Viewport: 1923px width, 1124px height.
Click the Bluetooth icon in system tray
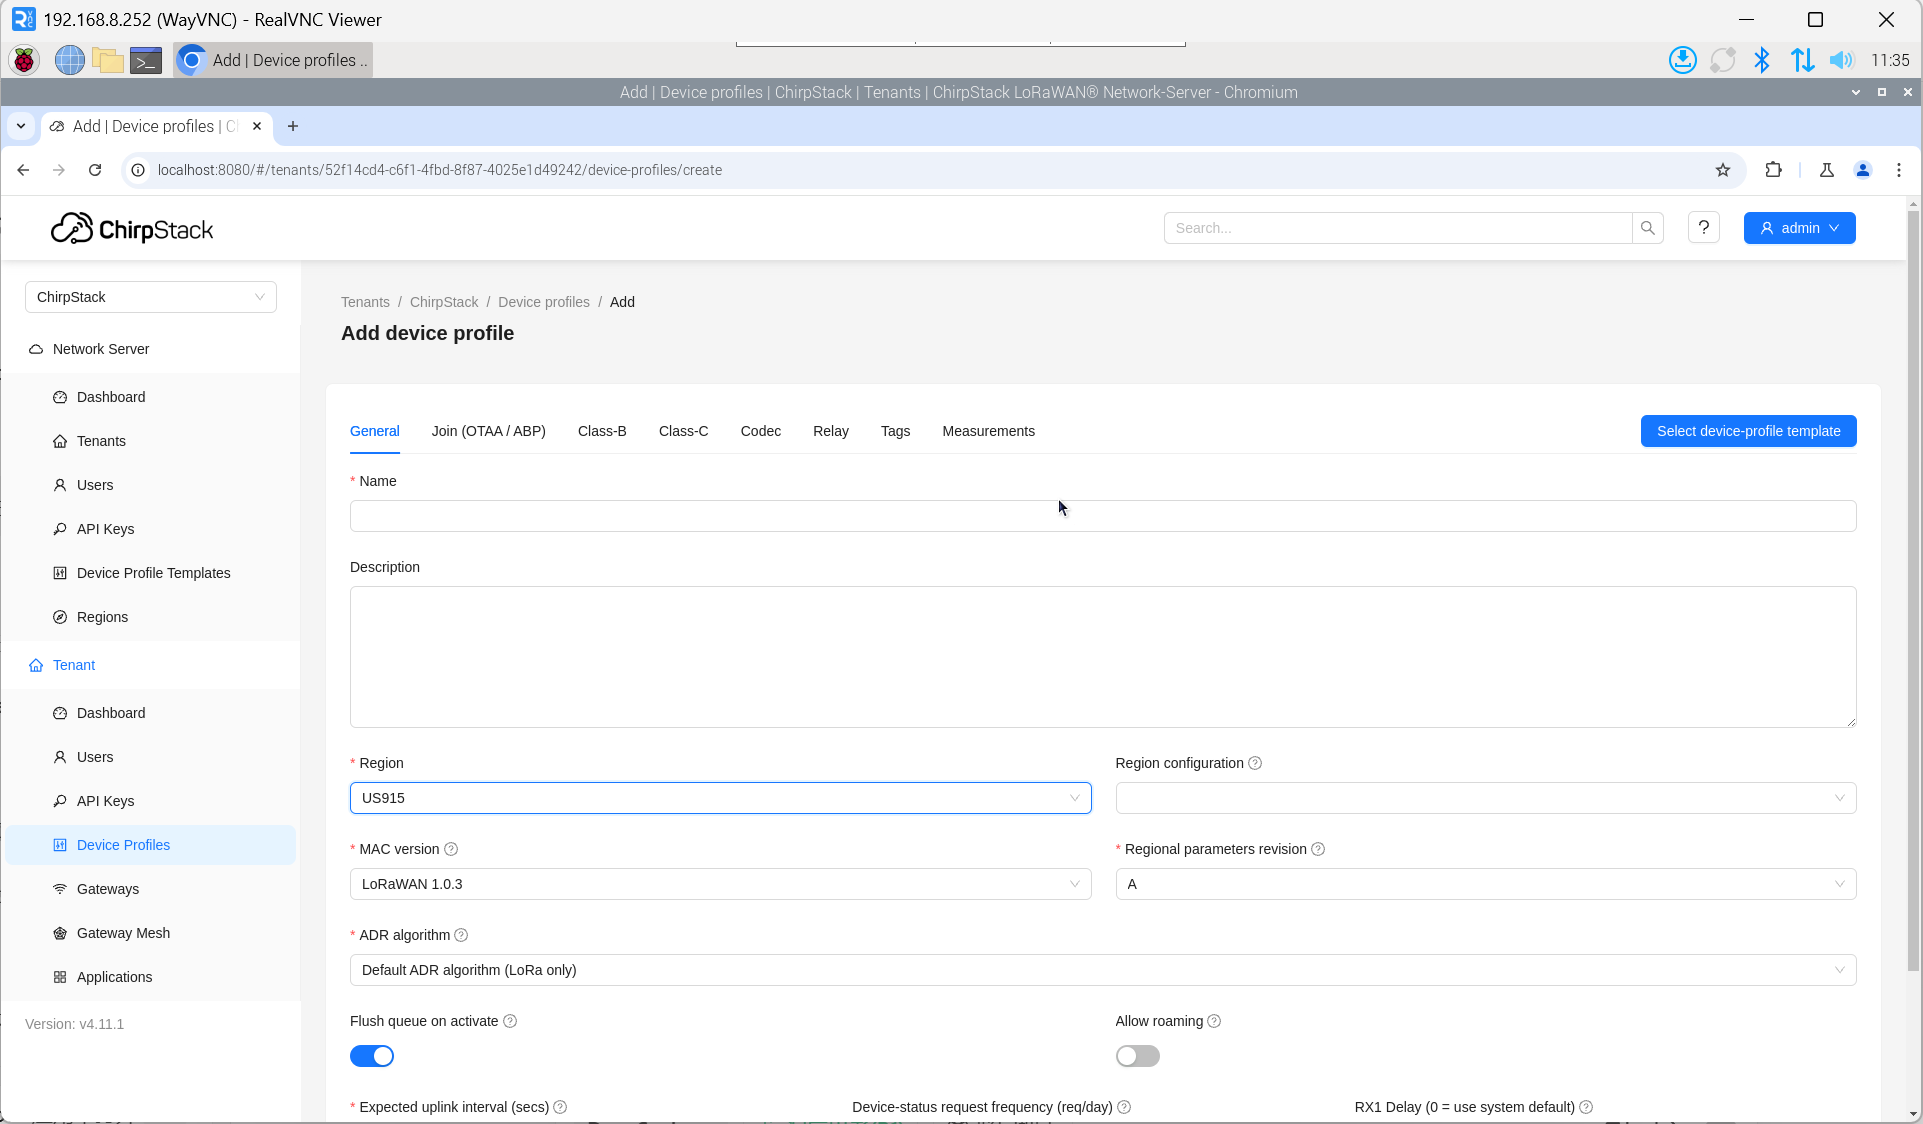pyautogui.click(x=1761, y=60)
